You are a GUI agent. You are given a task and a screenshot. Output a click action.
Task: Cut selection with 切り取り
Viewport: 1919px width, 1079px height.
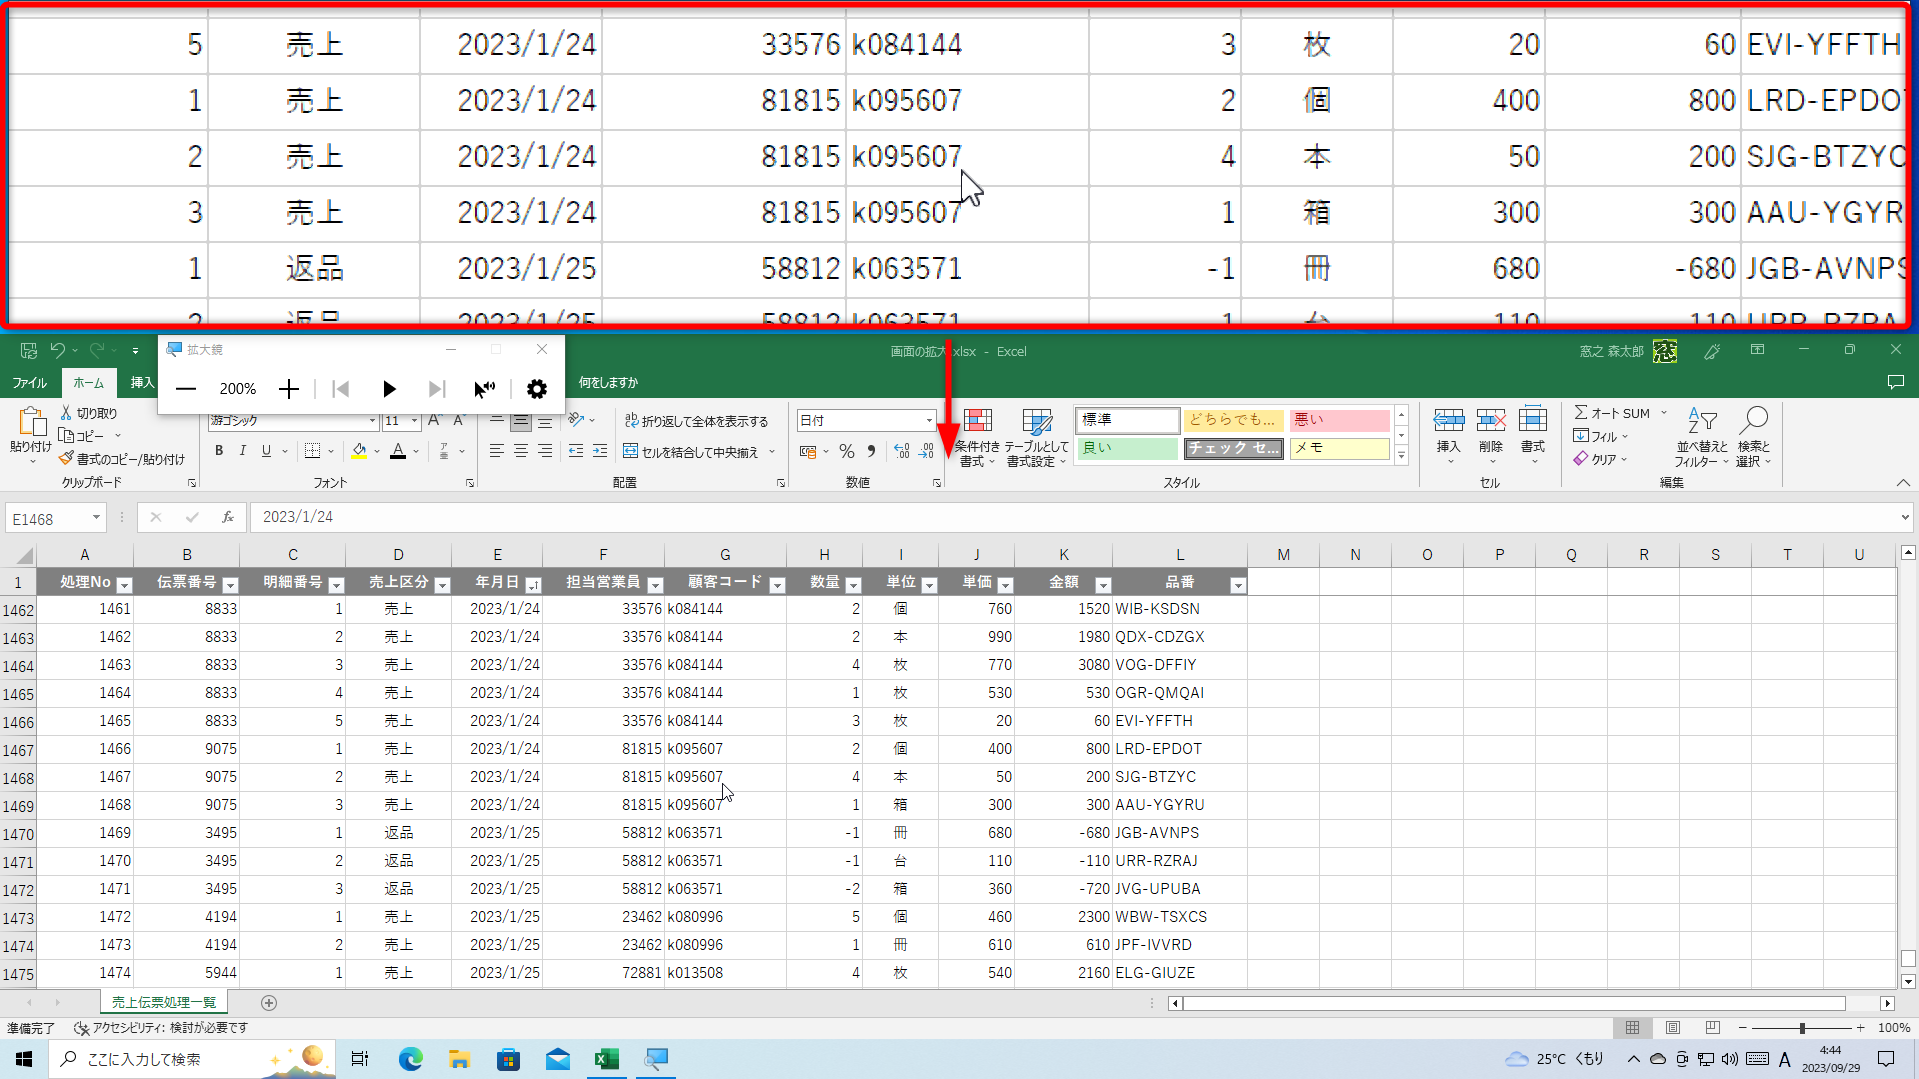[x=89, y=413]
